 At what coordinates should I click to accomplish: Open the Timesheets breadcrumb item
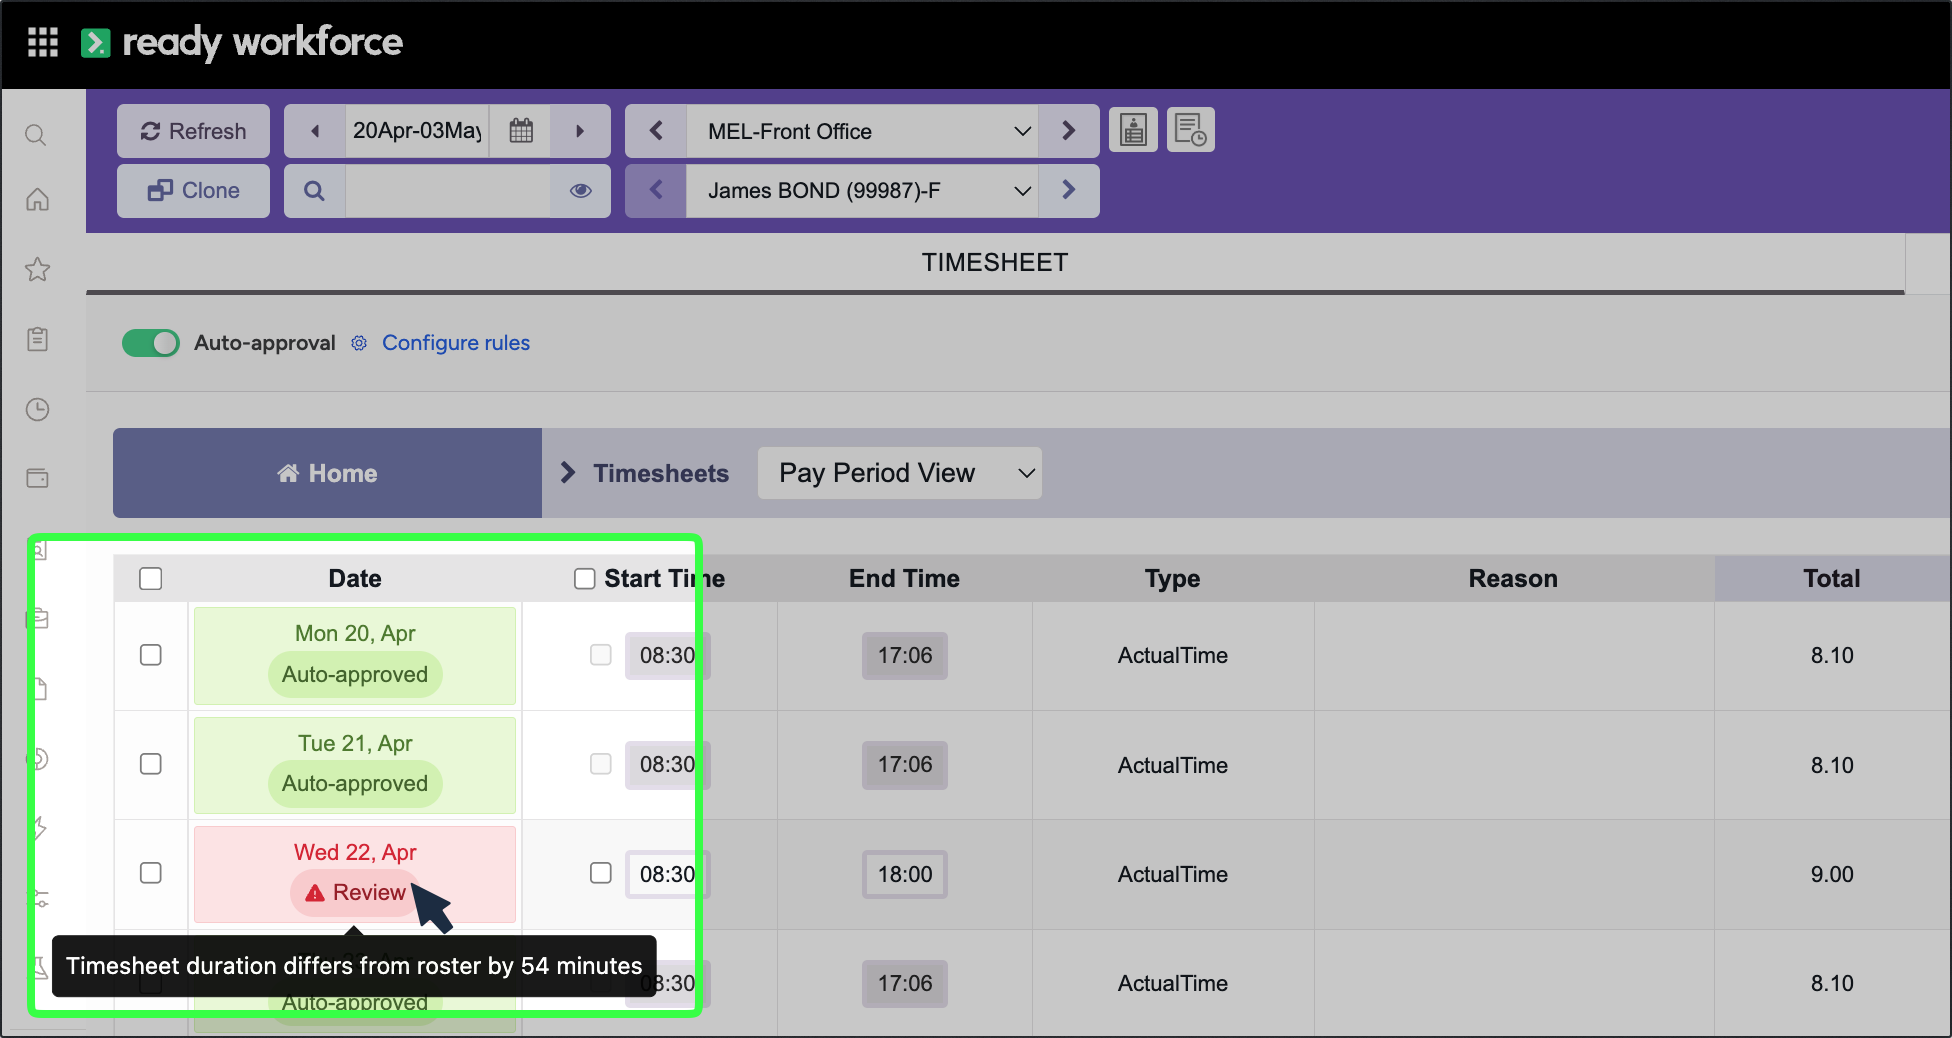click(x=661, y=473)
